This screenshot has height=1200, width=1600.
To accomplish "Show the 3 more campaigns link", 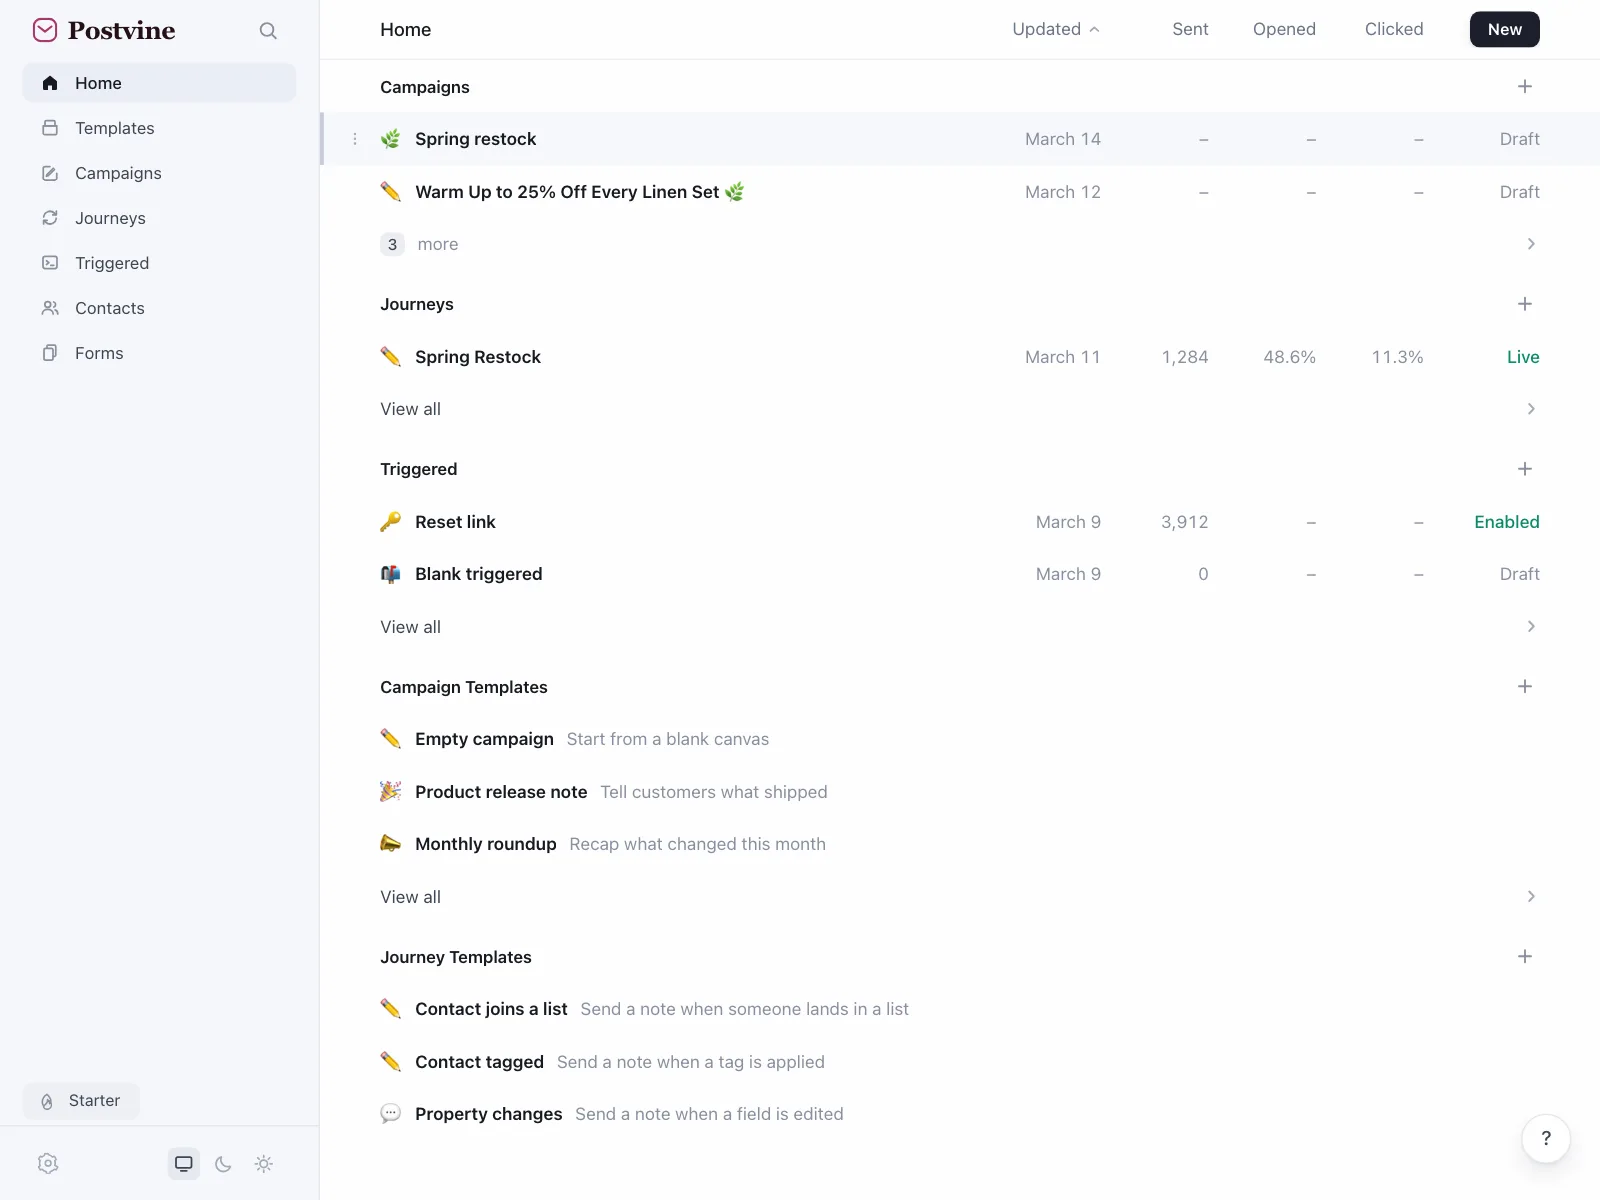I will [x=419, y=244].
